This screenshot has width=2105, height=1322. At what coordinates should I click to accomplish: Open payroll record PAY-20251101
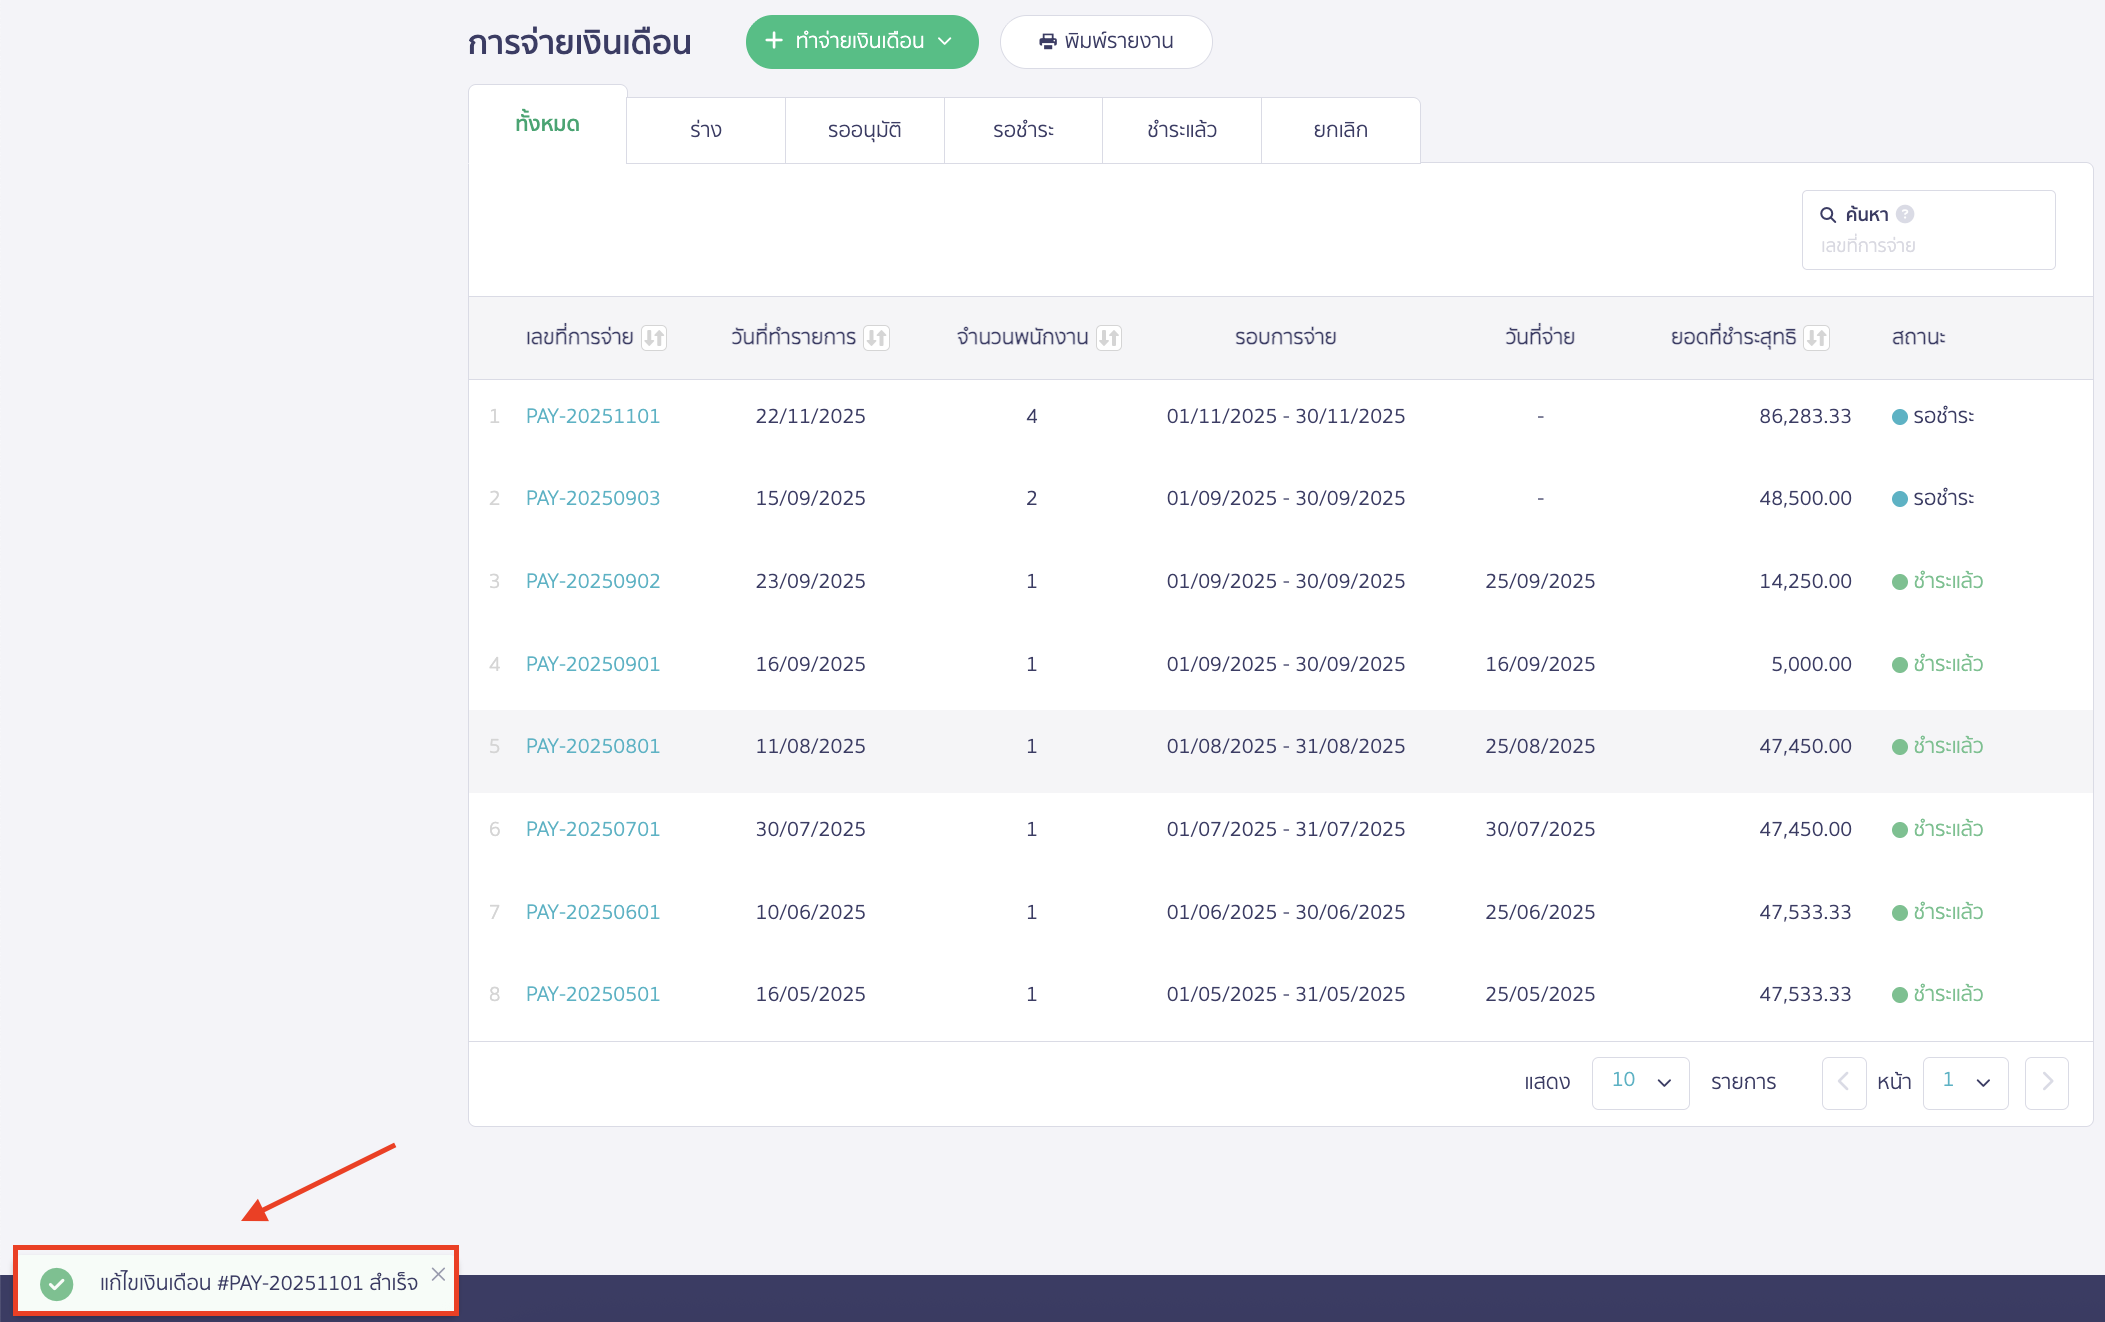coord(593,416)
